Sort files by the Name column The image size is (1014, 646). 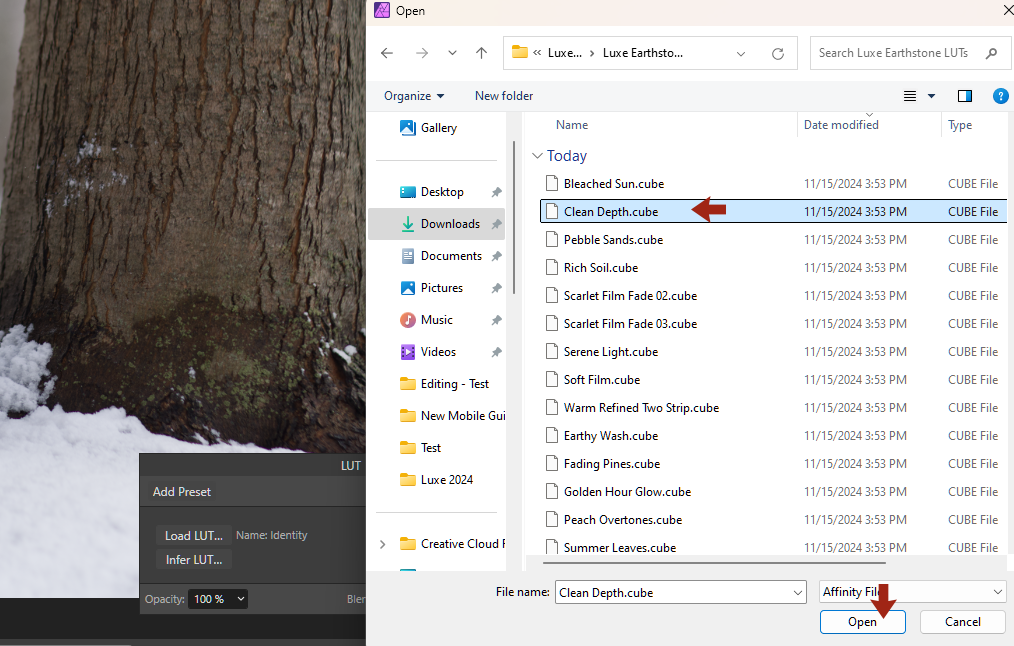(x=572, y=124)
